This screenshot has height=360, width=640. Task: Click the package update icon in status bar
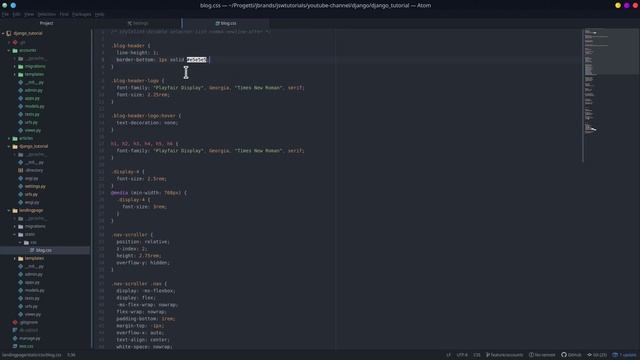point(615,355)
